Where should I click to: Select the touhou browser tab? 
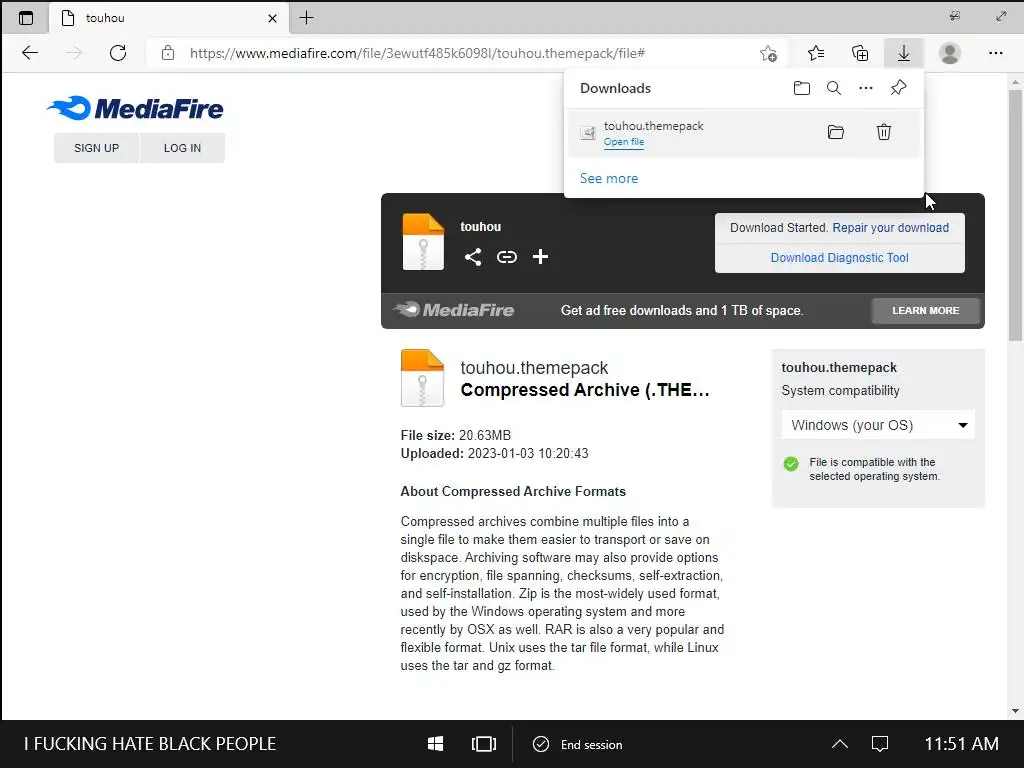[x=167, y=18]
